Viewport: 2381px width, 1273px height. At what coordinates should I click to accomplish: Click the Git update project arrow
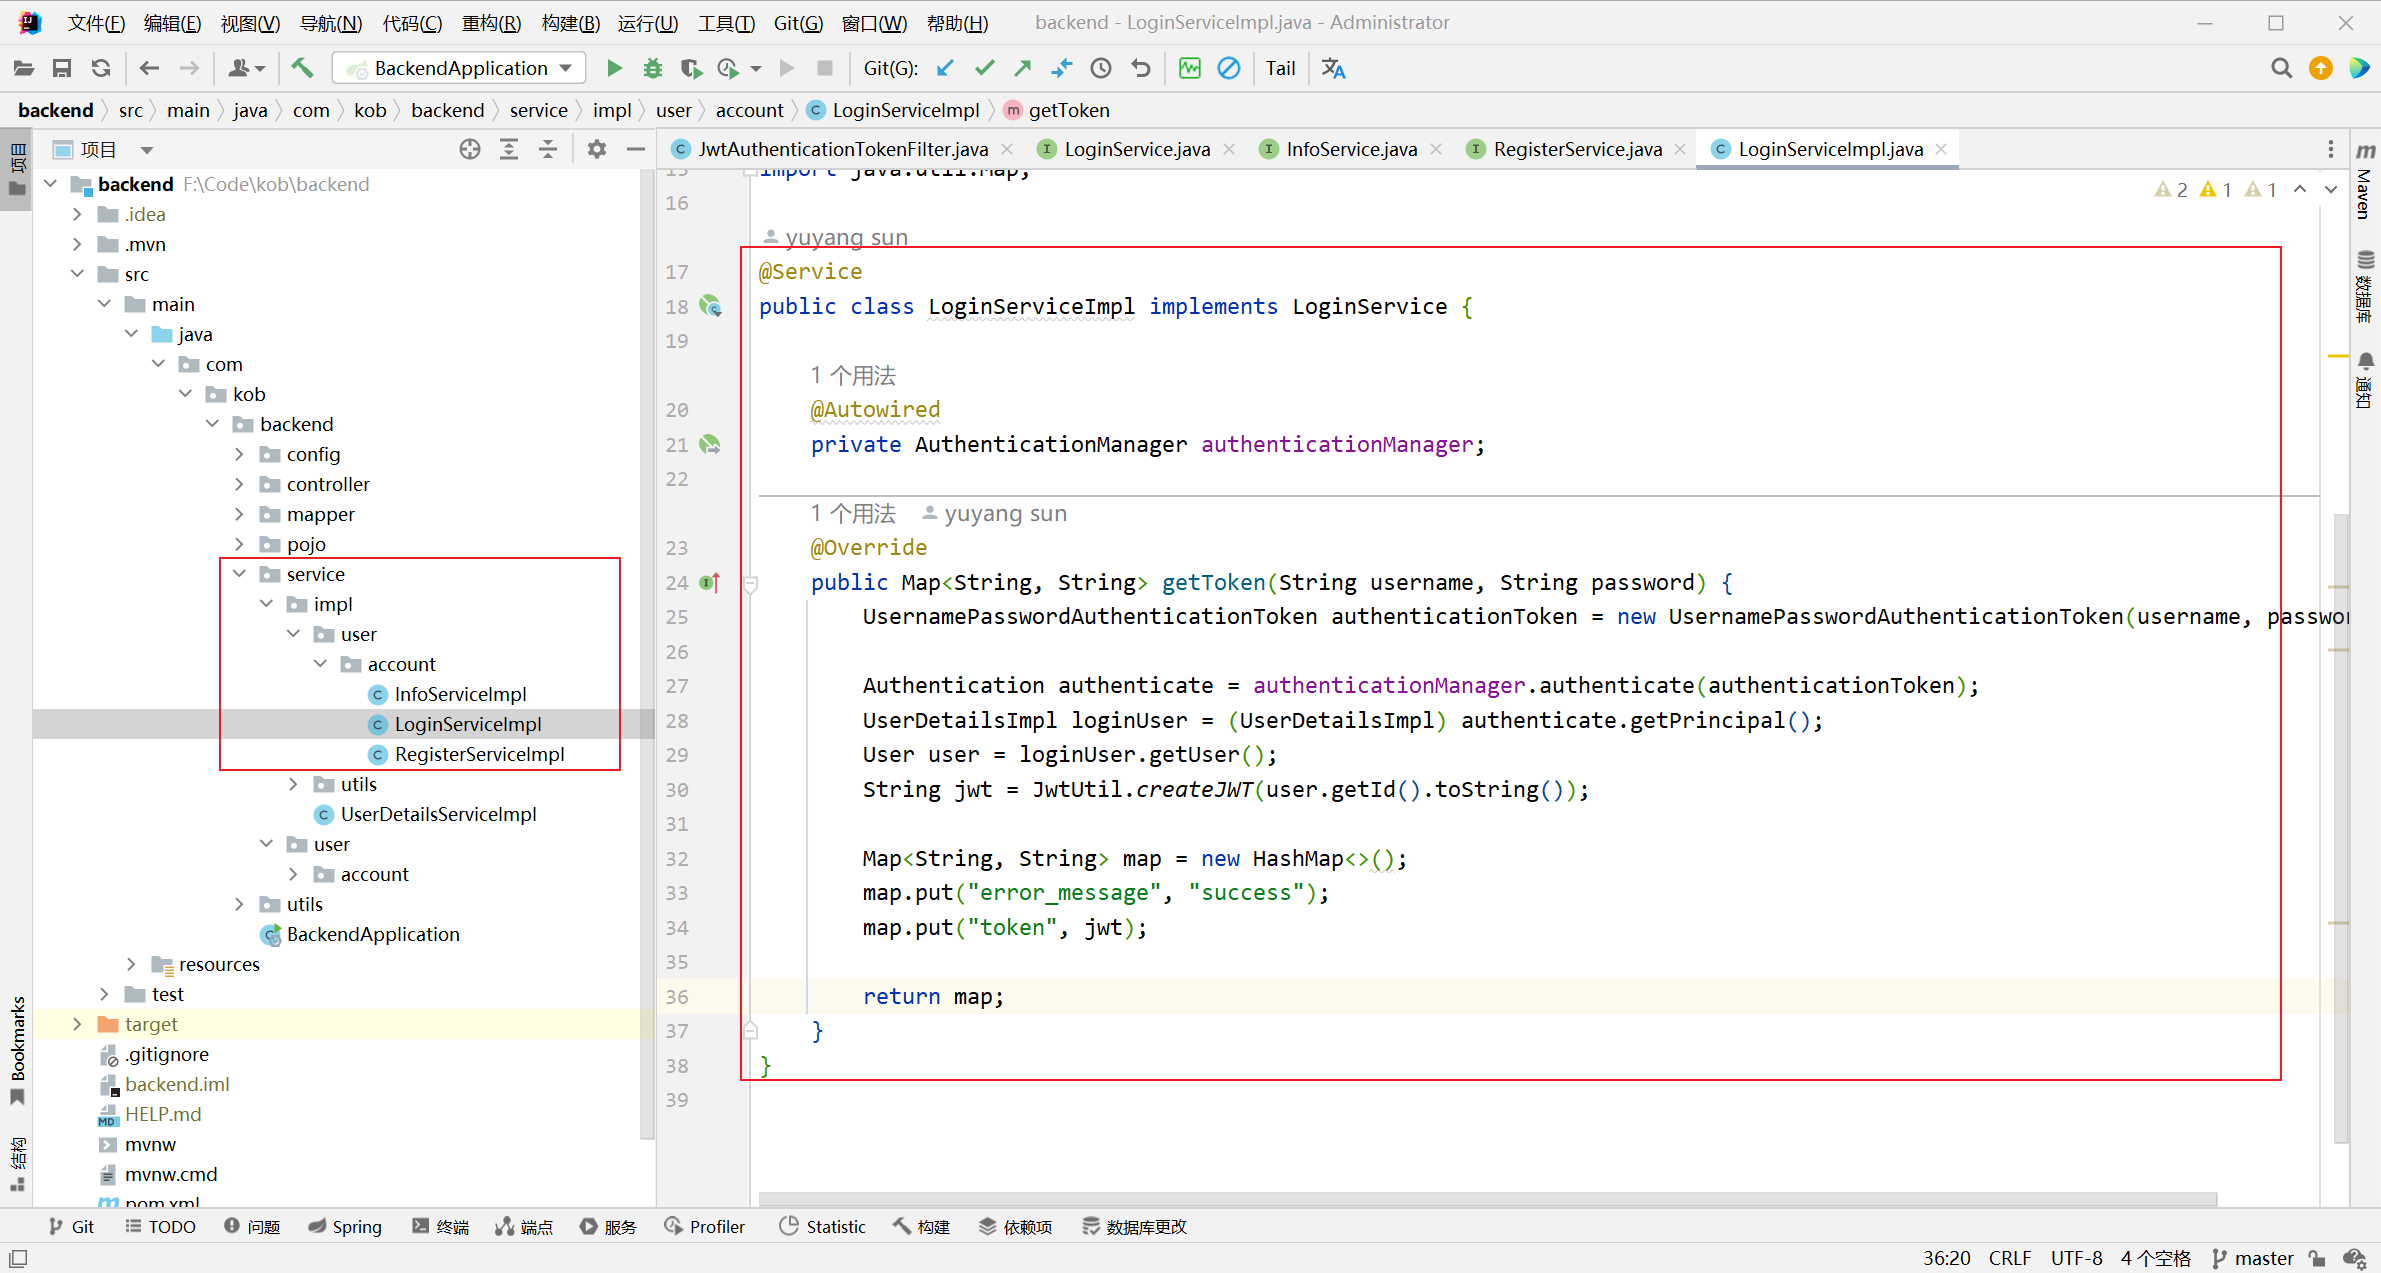945,68
